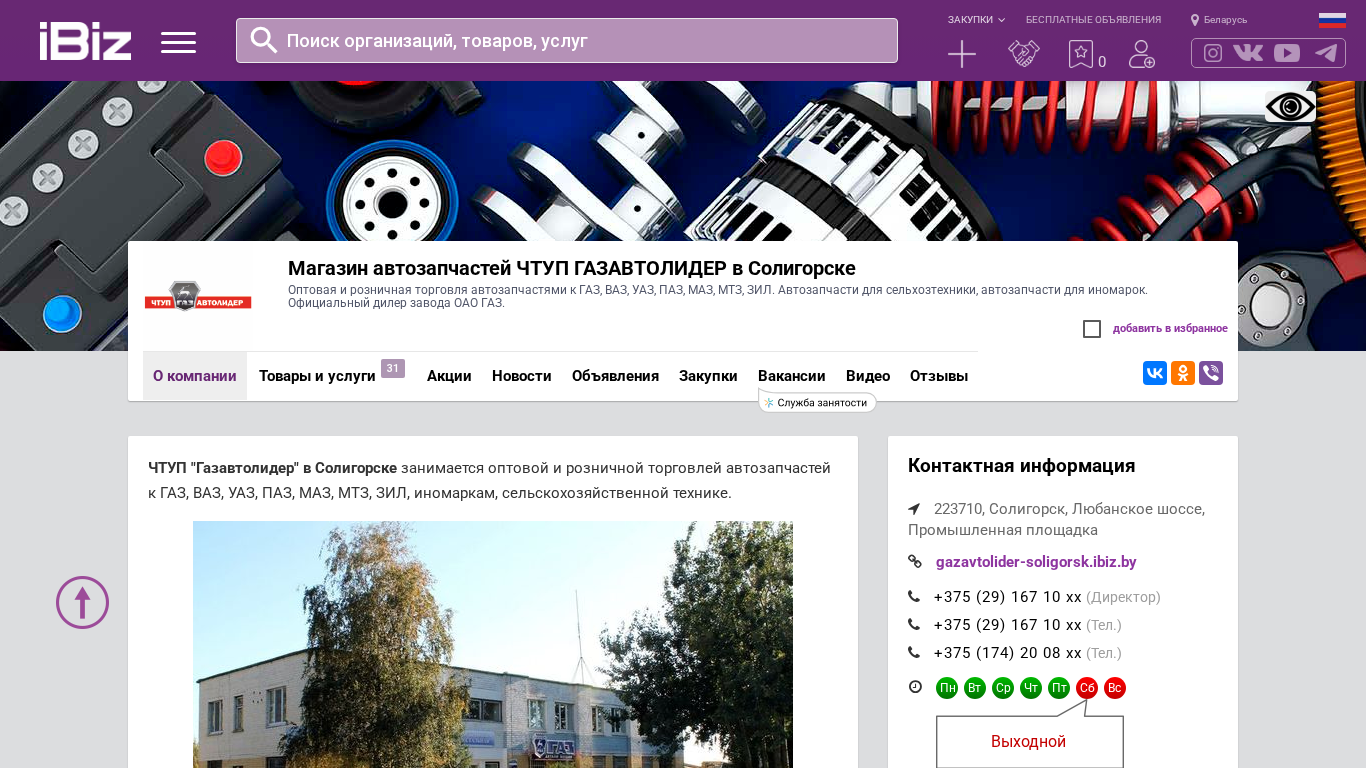Screen dimensions: 1366x768
Task: Select Thursday (Чт) schedule circle
Action: click(1031, 688)
